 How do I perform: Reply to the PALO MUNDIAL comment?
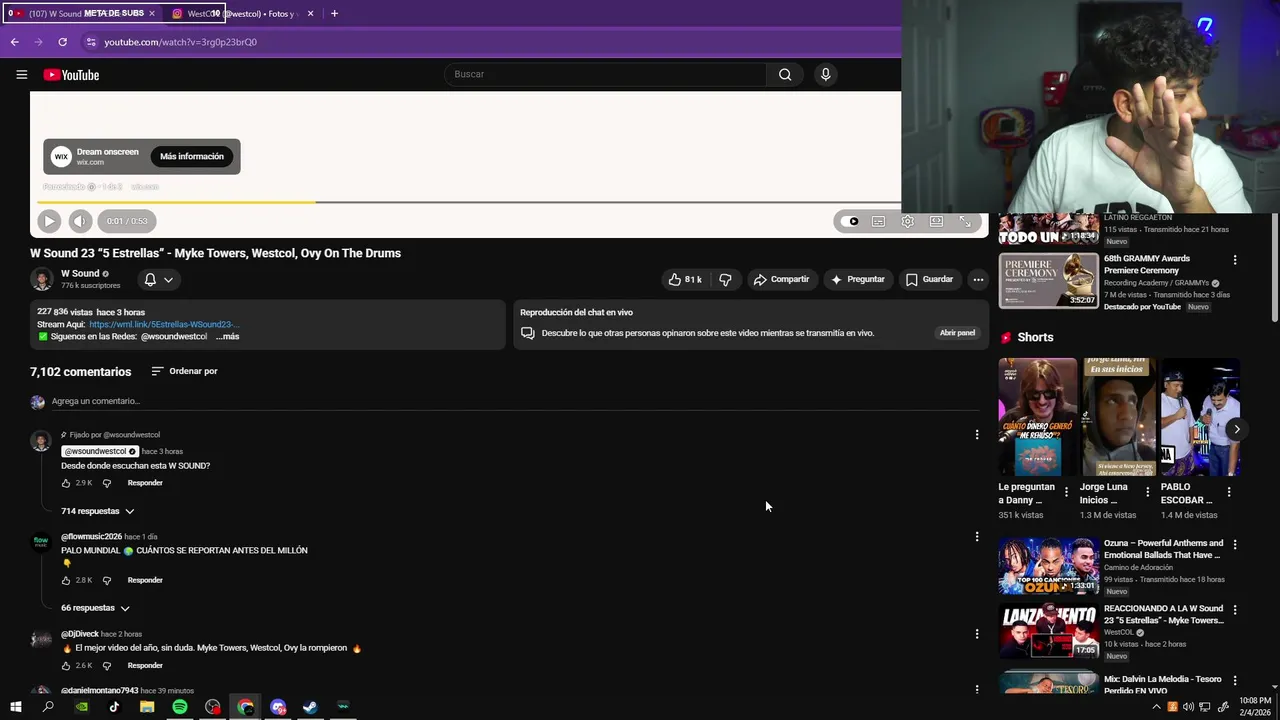coord(145,580)
